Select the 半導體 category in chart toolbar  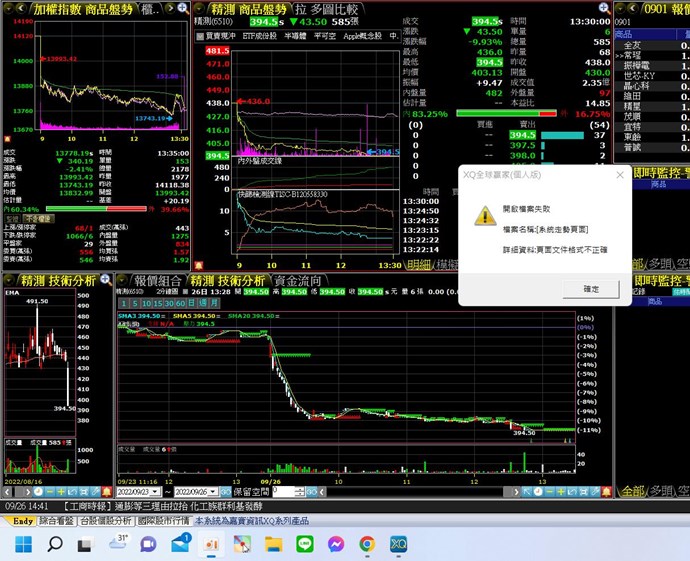pos(296,34)
